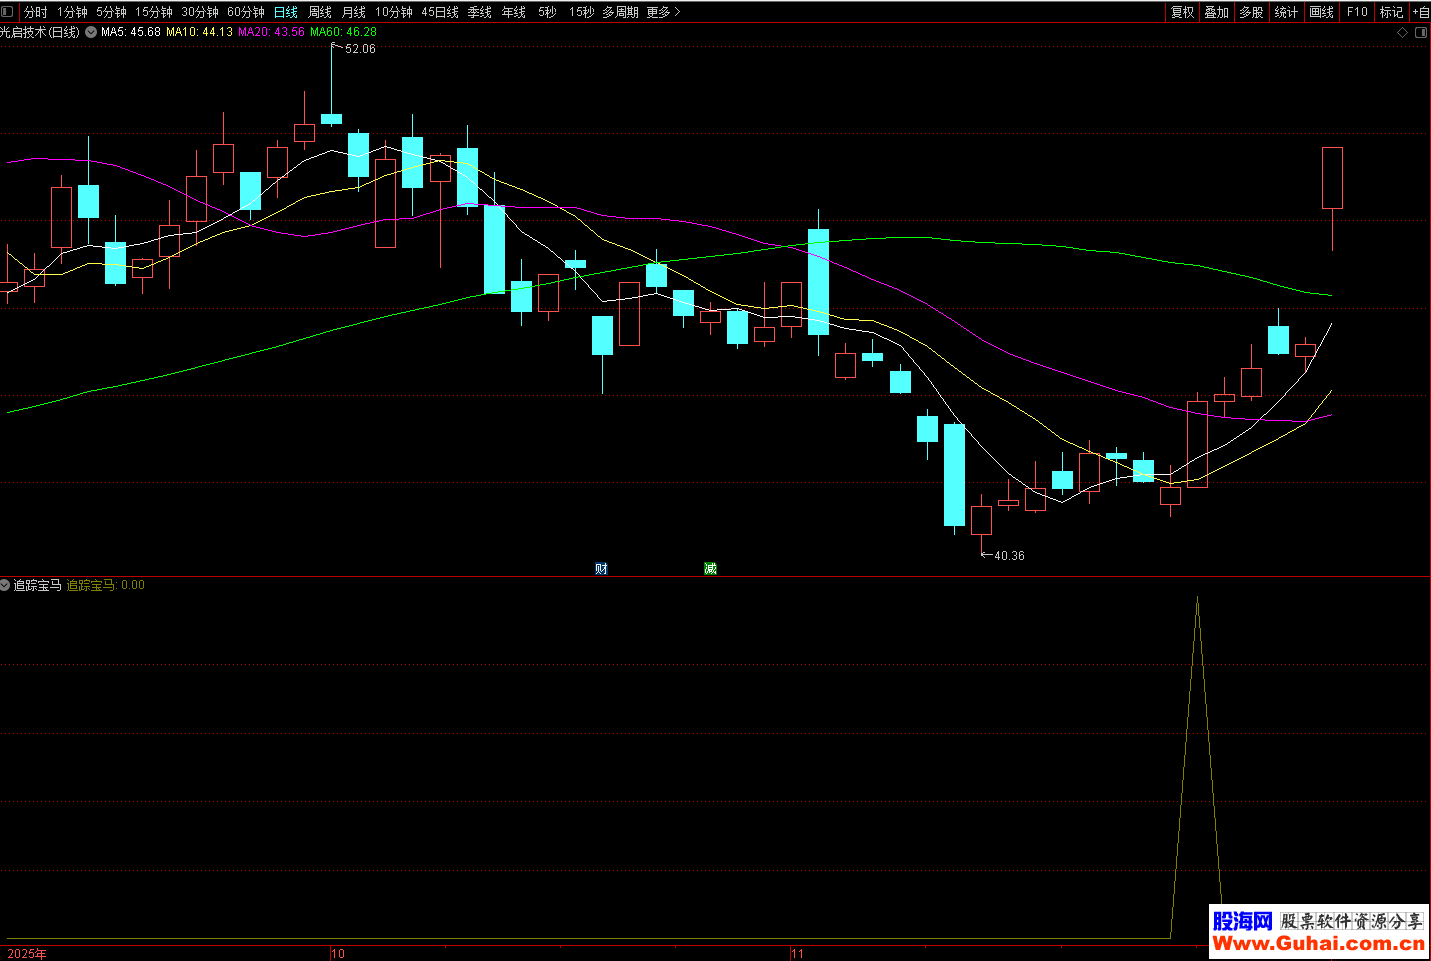1431x961 pixels.
Task: Toggle 复权 price adjustment
Action: pos(1182,12)
